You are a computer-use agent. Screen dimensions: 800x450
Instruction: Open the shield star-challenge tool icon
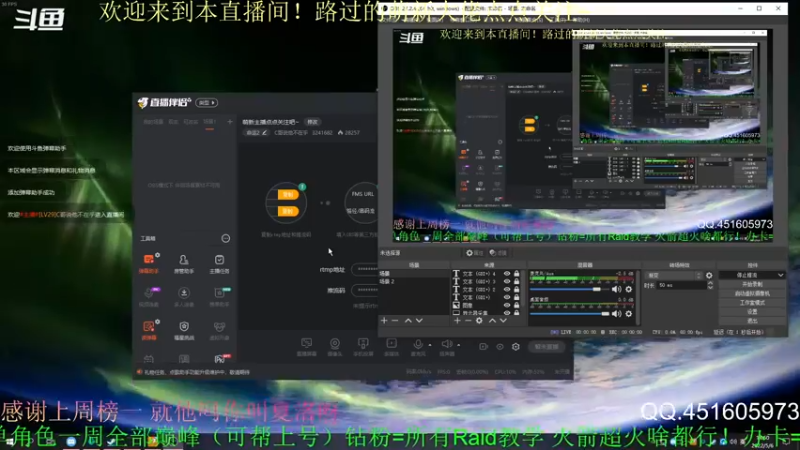[184, 330]
